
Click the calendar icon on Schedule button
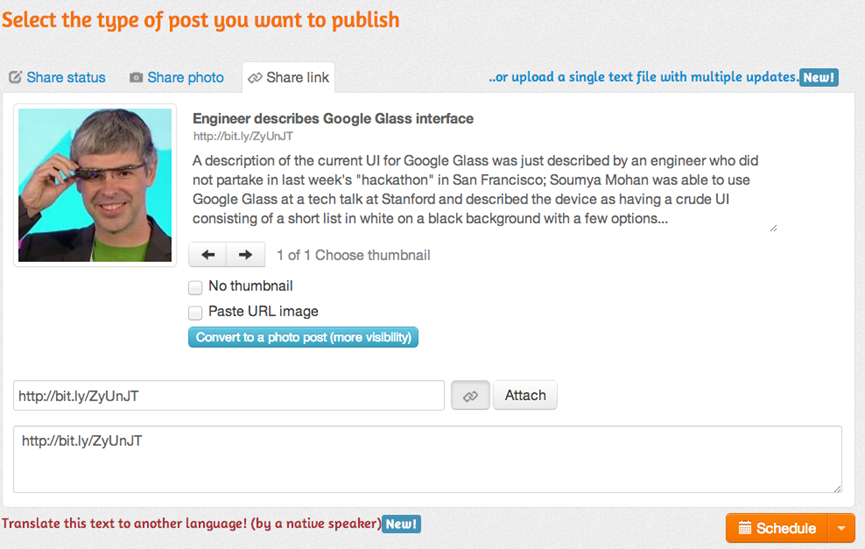click(x=745, y=528)
